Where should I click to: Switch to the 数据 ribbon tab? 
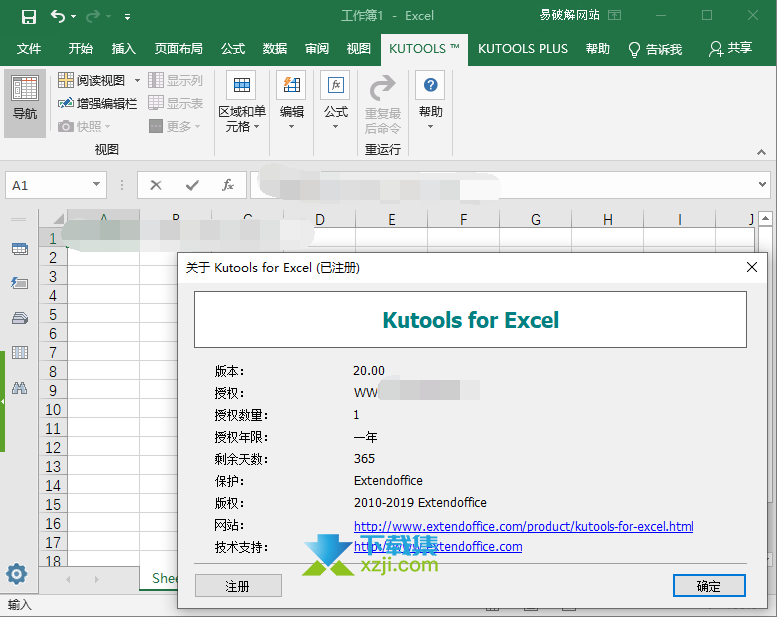coord(275,49)
